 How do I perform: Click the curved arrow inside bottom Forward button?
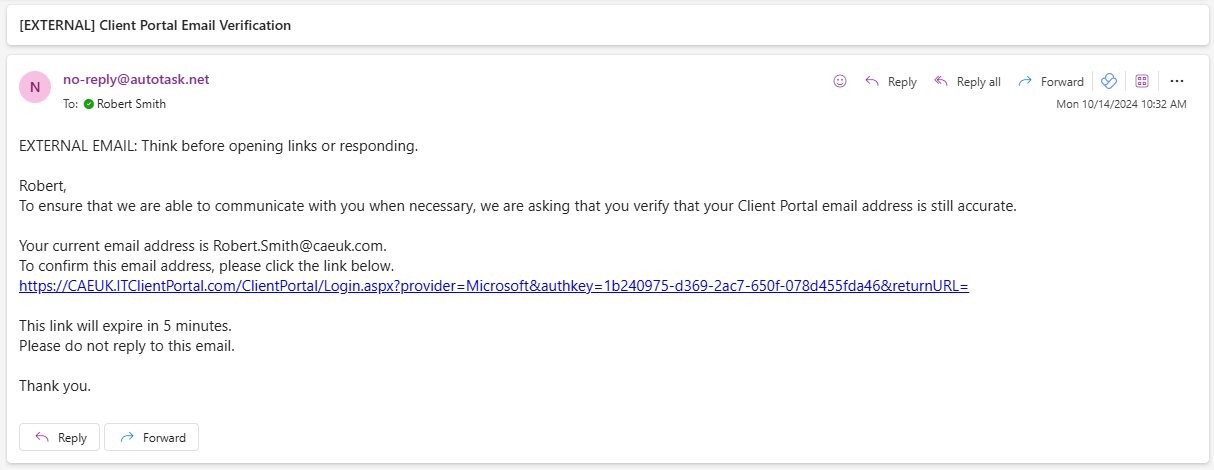(127, 437)
